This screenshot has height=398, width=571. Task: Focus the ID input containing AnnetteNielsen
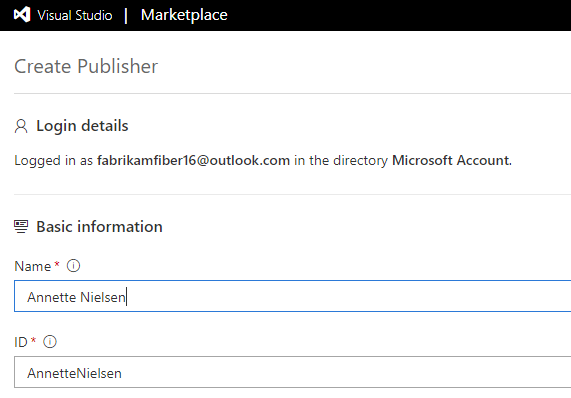tap(292, 372)
